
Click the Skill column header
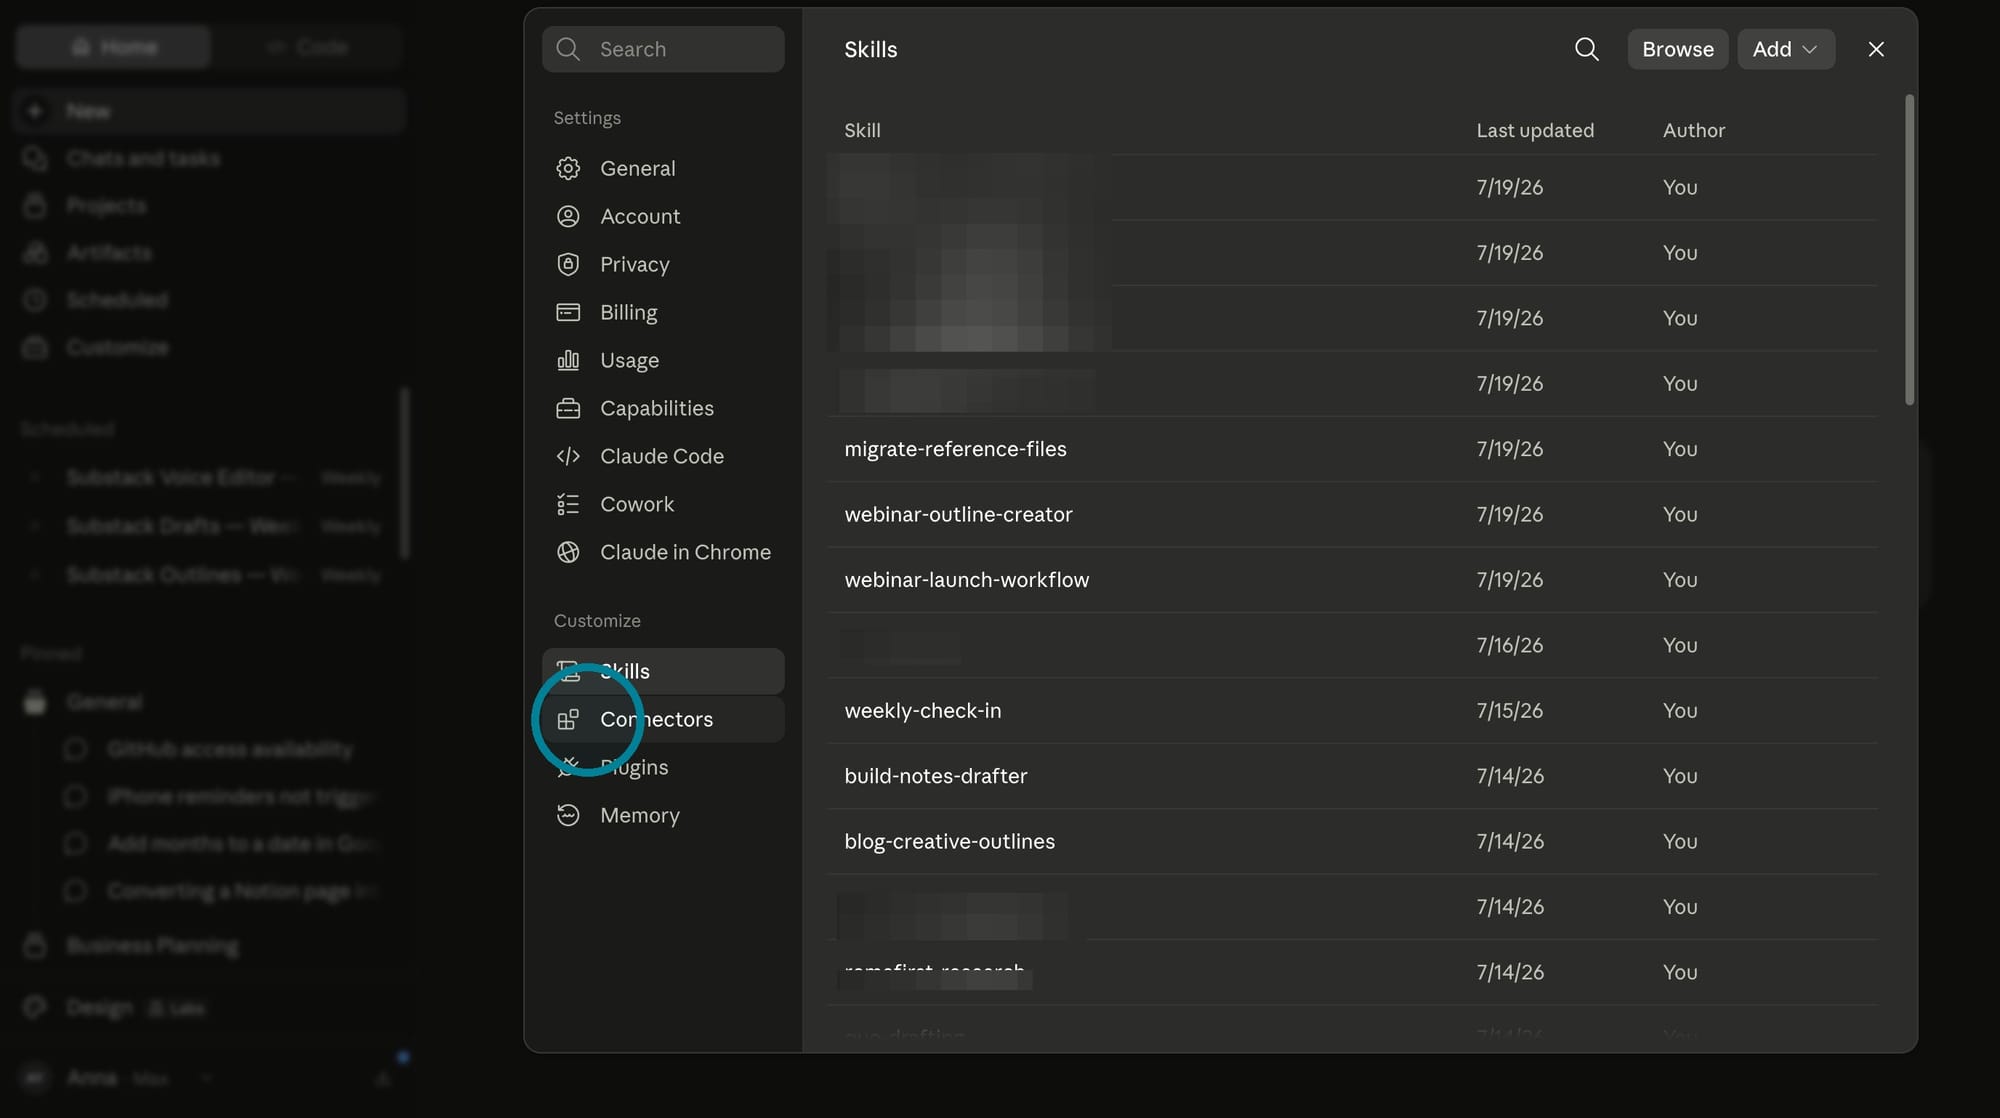click(x=862, y=130)
